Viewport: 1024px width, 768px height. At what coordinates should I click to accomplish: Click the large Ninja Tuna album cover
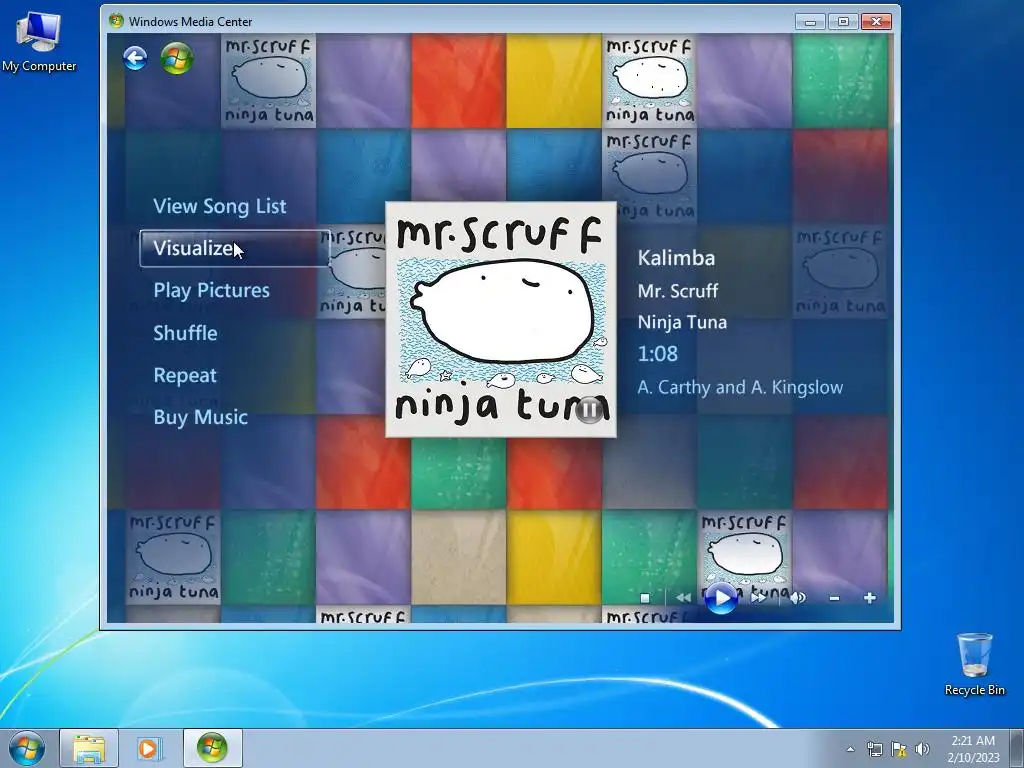tap(501, 319)
